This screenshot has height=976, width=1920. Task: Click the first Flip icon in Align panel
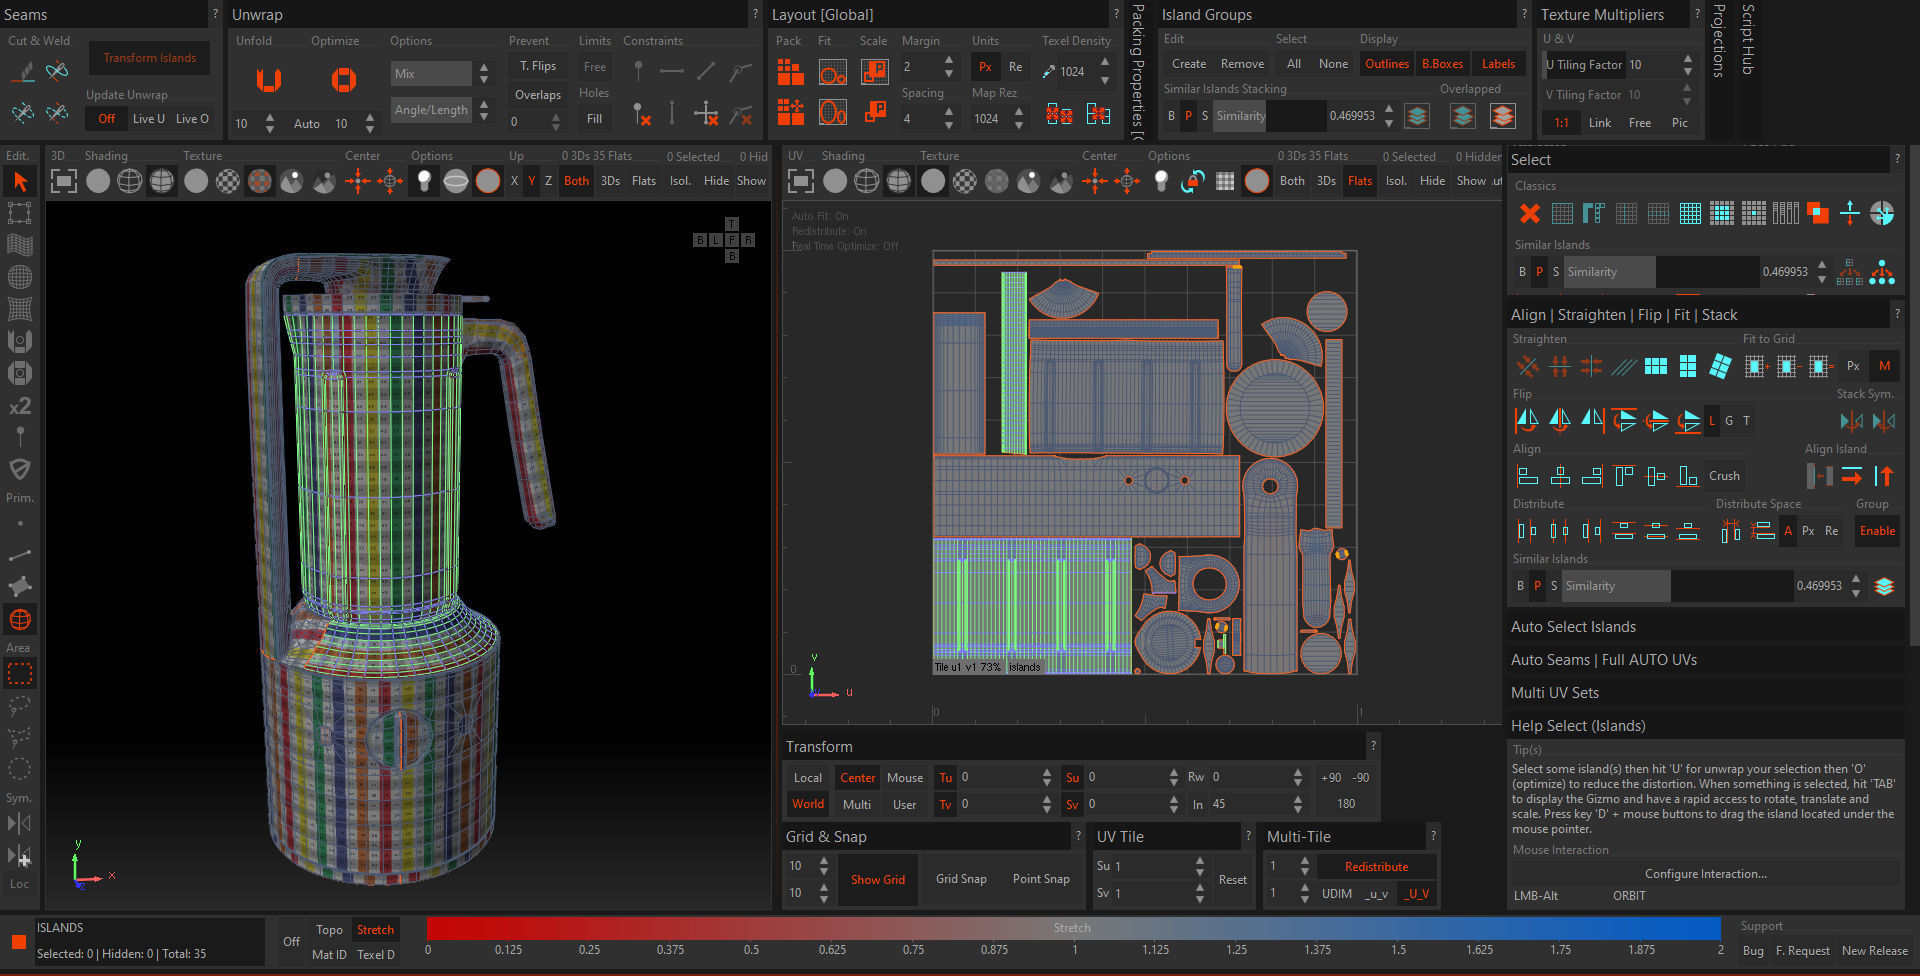pos(1527,421)
